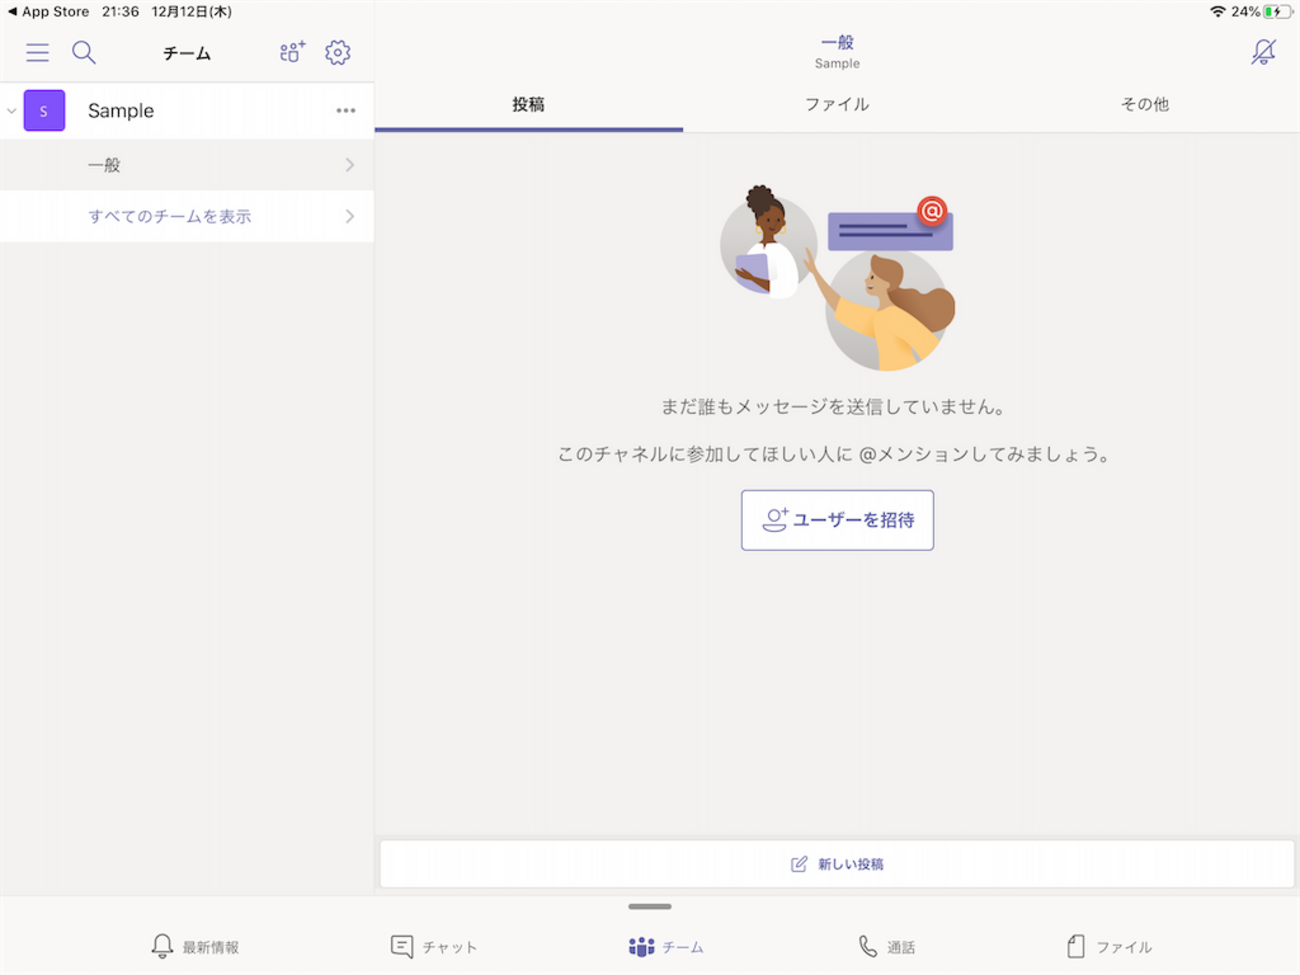Screen dimensions: 1300x975
Task: Switch to the ファイル channel tab
Action: click(837, 105)
